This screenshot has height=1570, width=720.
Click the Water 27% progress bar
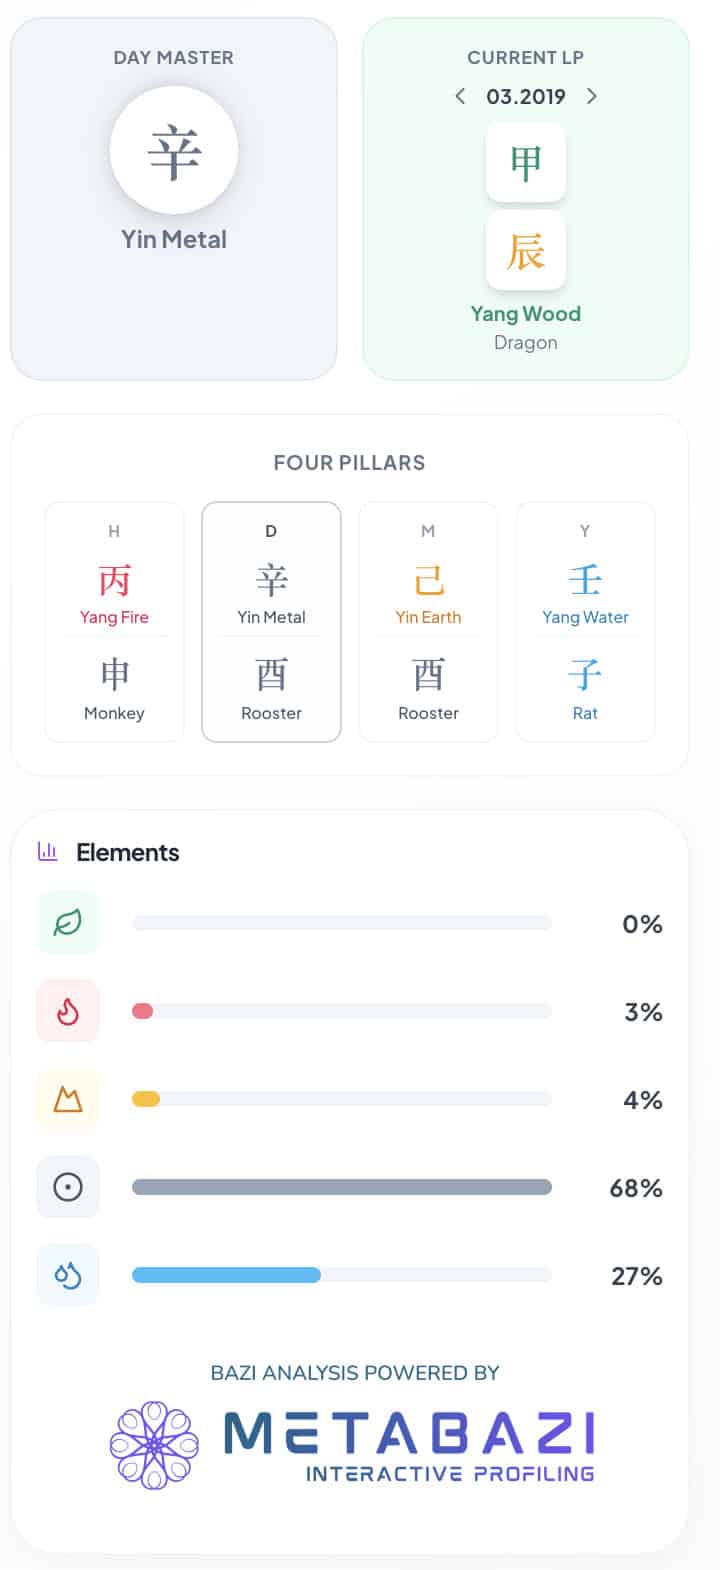[x=342, y=1275]
